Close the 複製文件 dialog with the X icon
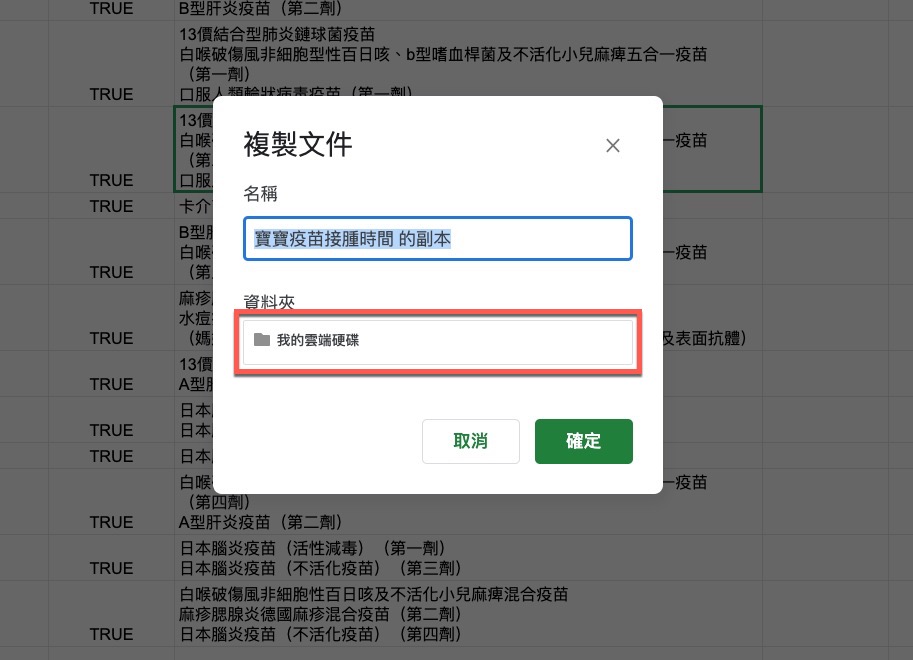Image resolution: width=913 pixels, height=660 pixels. pos(613,145)
